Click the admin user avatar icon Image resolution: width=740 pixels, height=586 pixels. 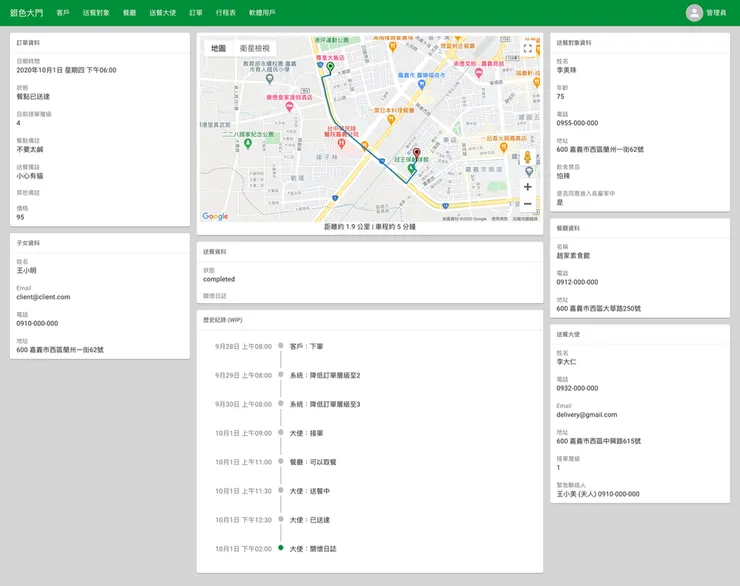(x=694, y=13)
